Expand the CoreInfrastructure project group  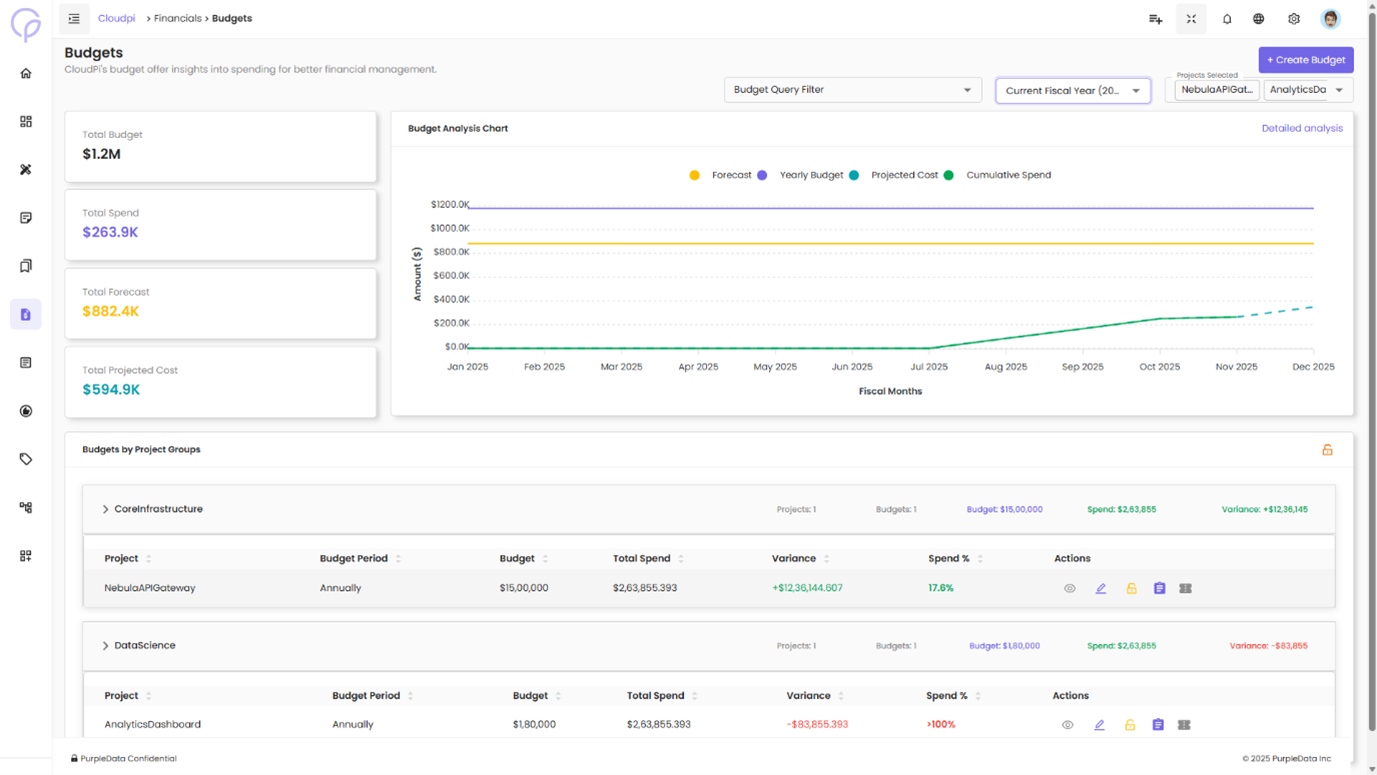coord(105,508)
